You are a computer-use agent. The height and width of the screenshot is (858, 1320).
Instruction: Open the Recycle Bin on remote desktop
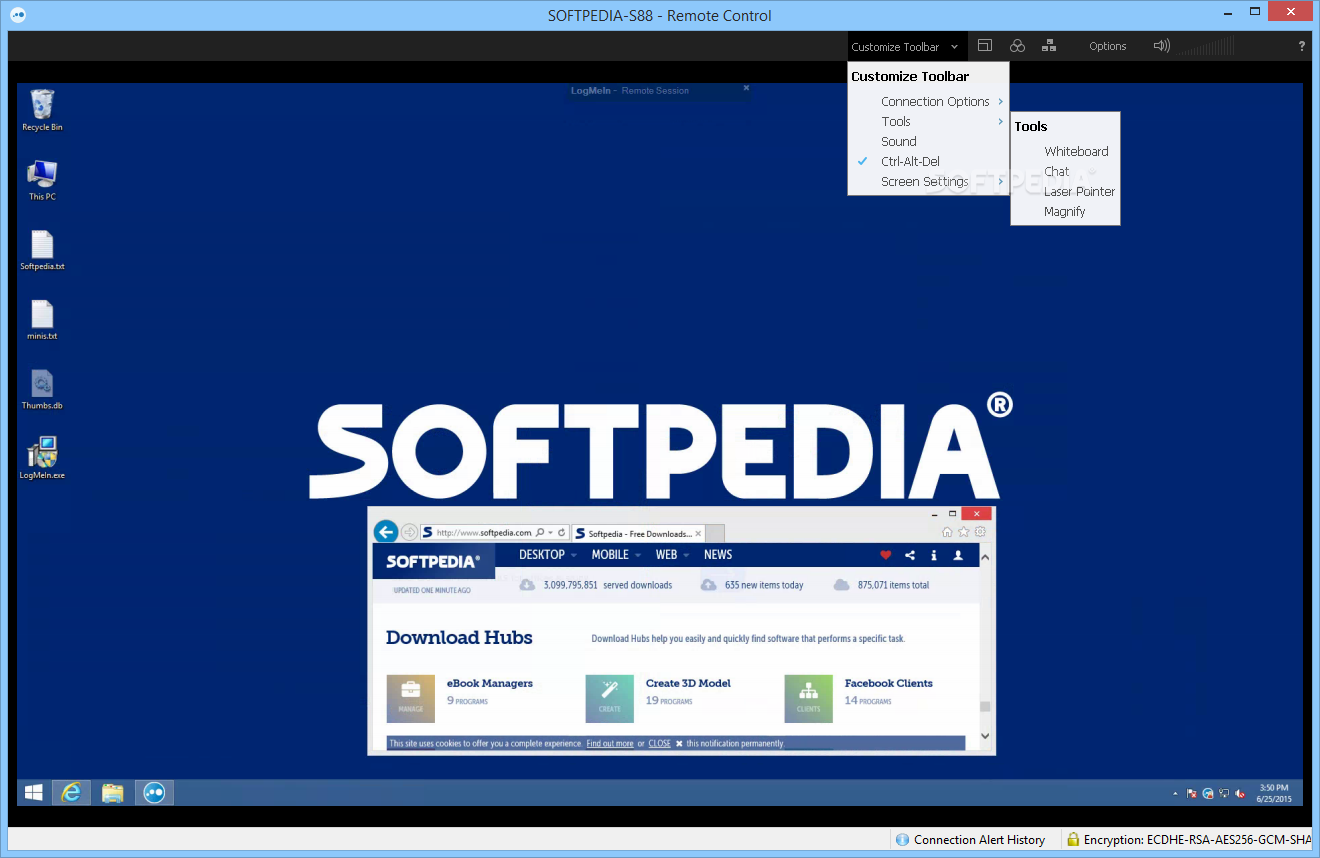coord(42,110)
